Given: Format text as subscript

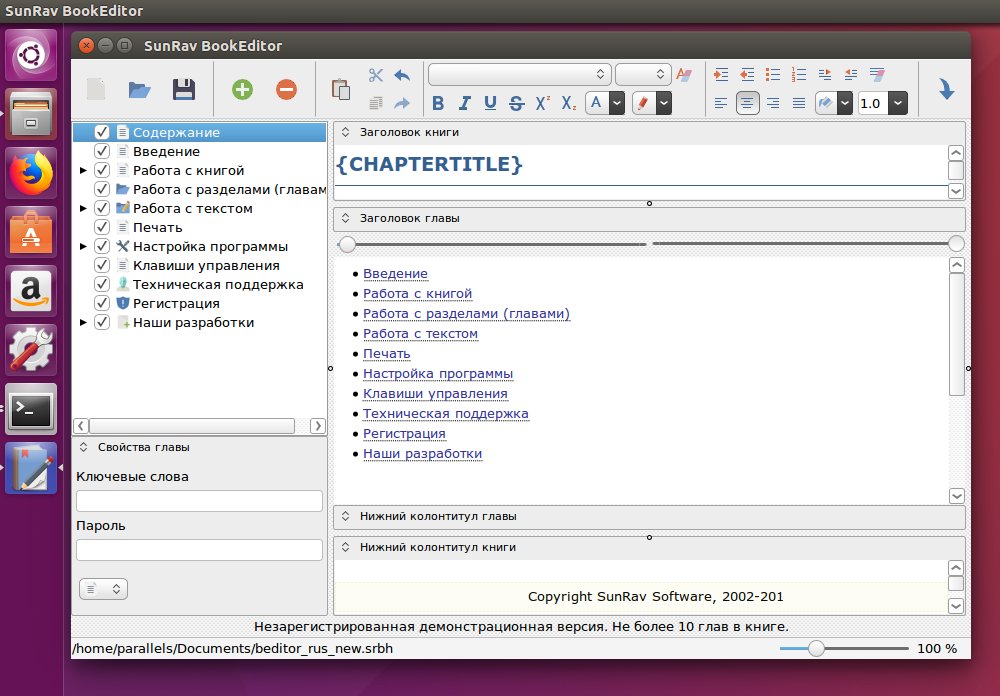Looking at the screenshot, I should 569,103.
